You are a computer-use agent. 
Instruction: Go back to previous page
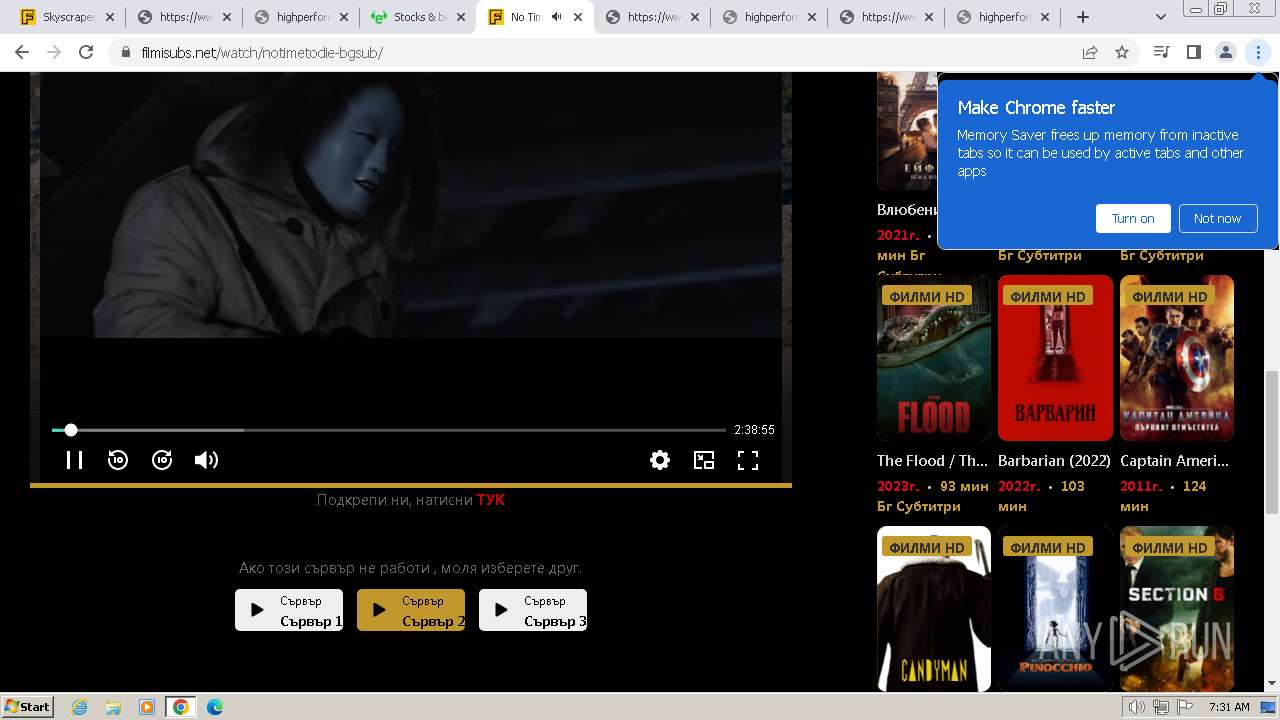click(x=22, y=52)
